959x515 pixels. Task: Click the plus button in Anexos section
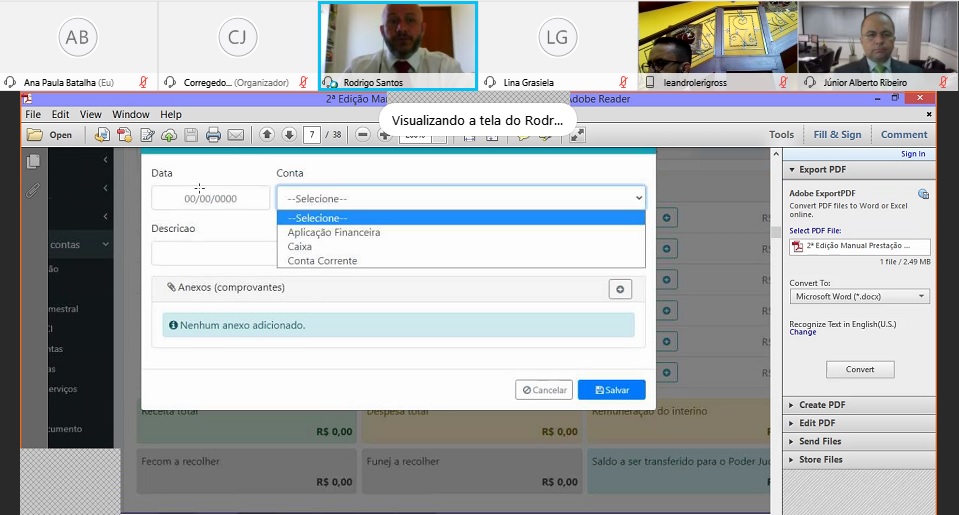tap(620, 289)
